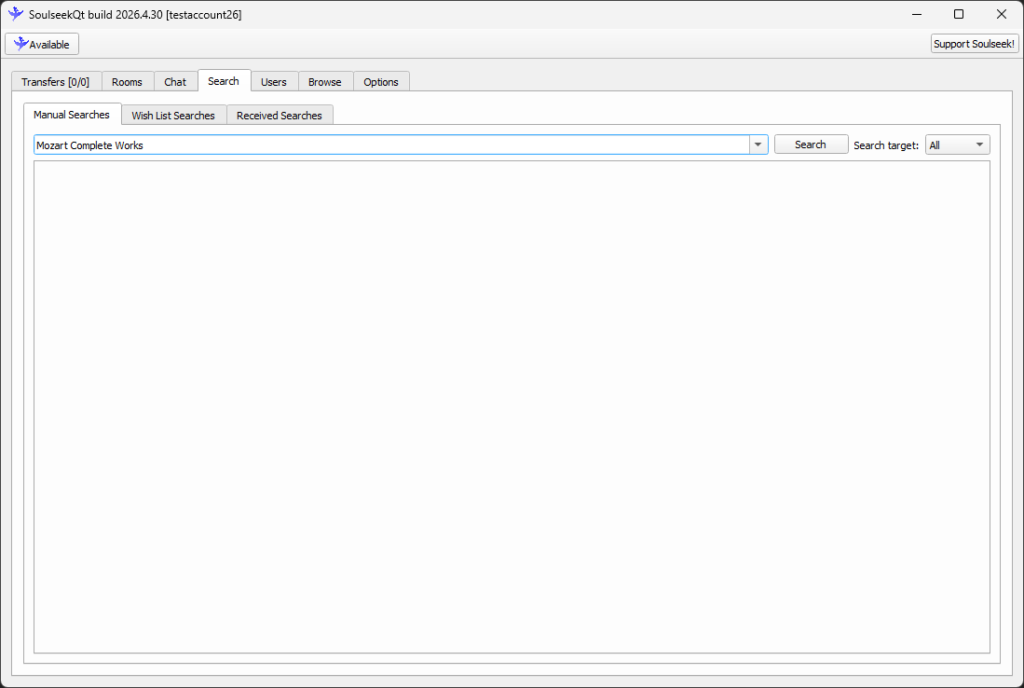Minimize the SoulseekQt window

[x=917, y=14]
